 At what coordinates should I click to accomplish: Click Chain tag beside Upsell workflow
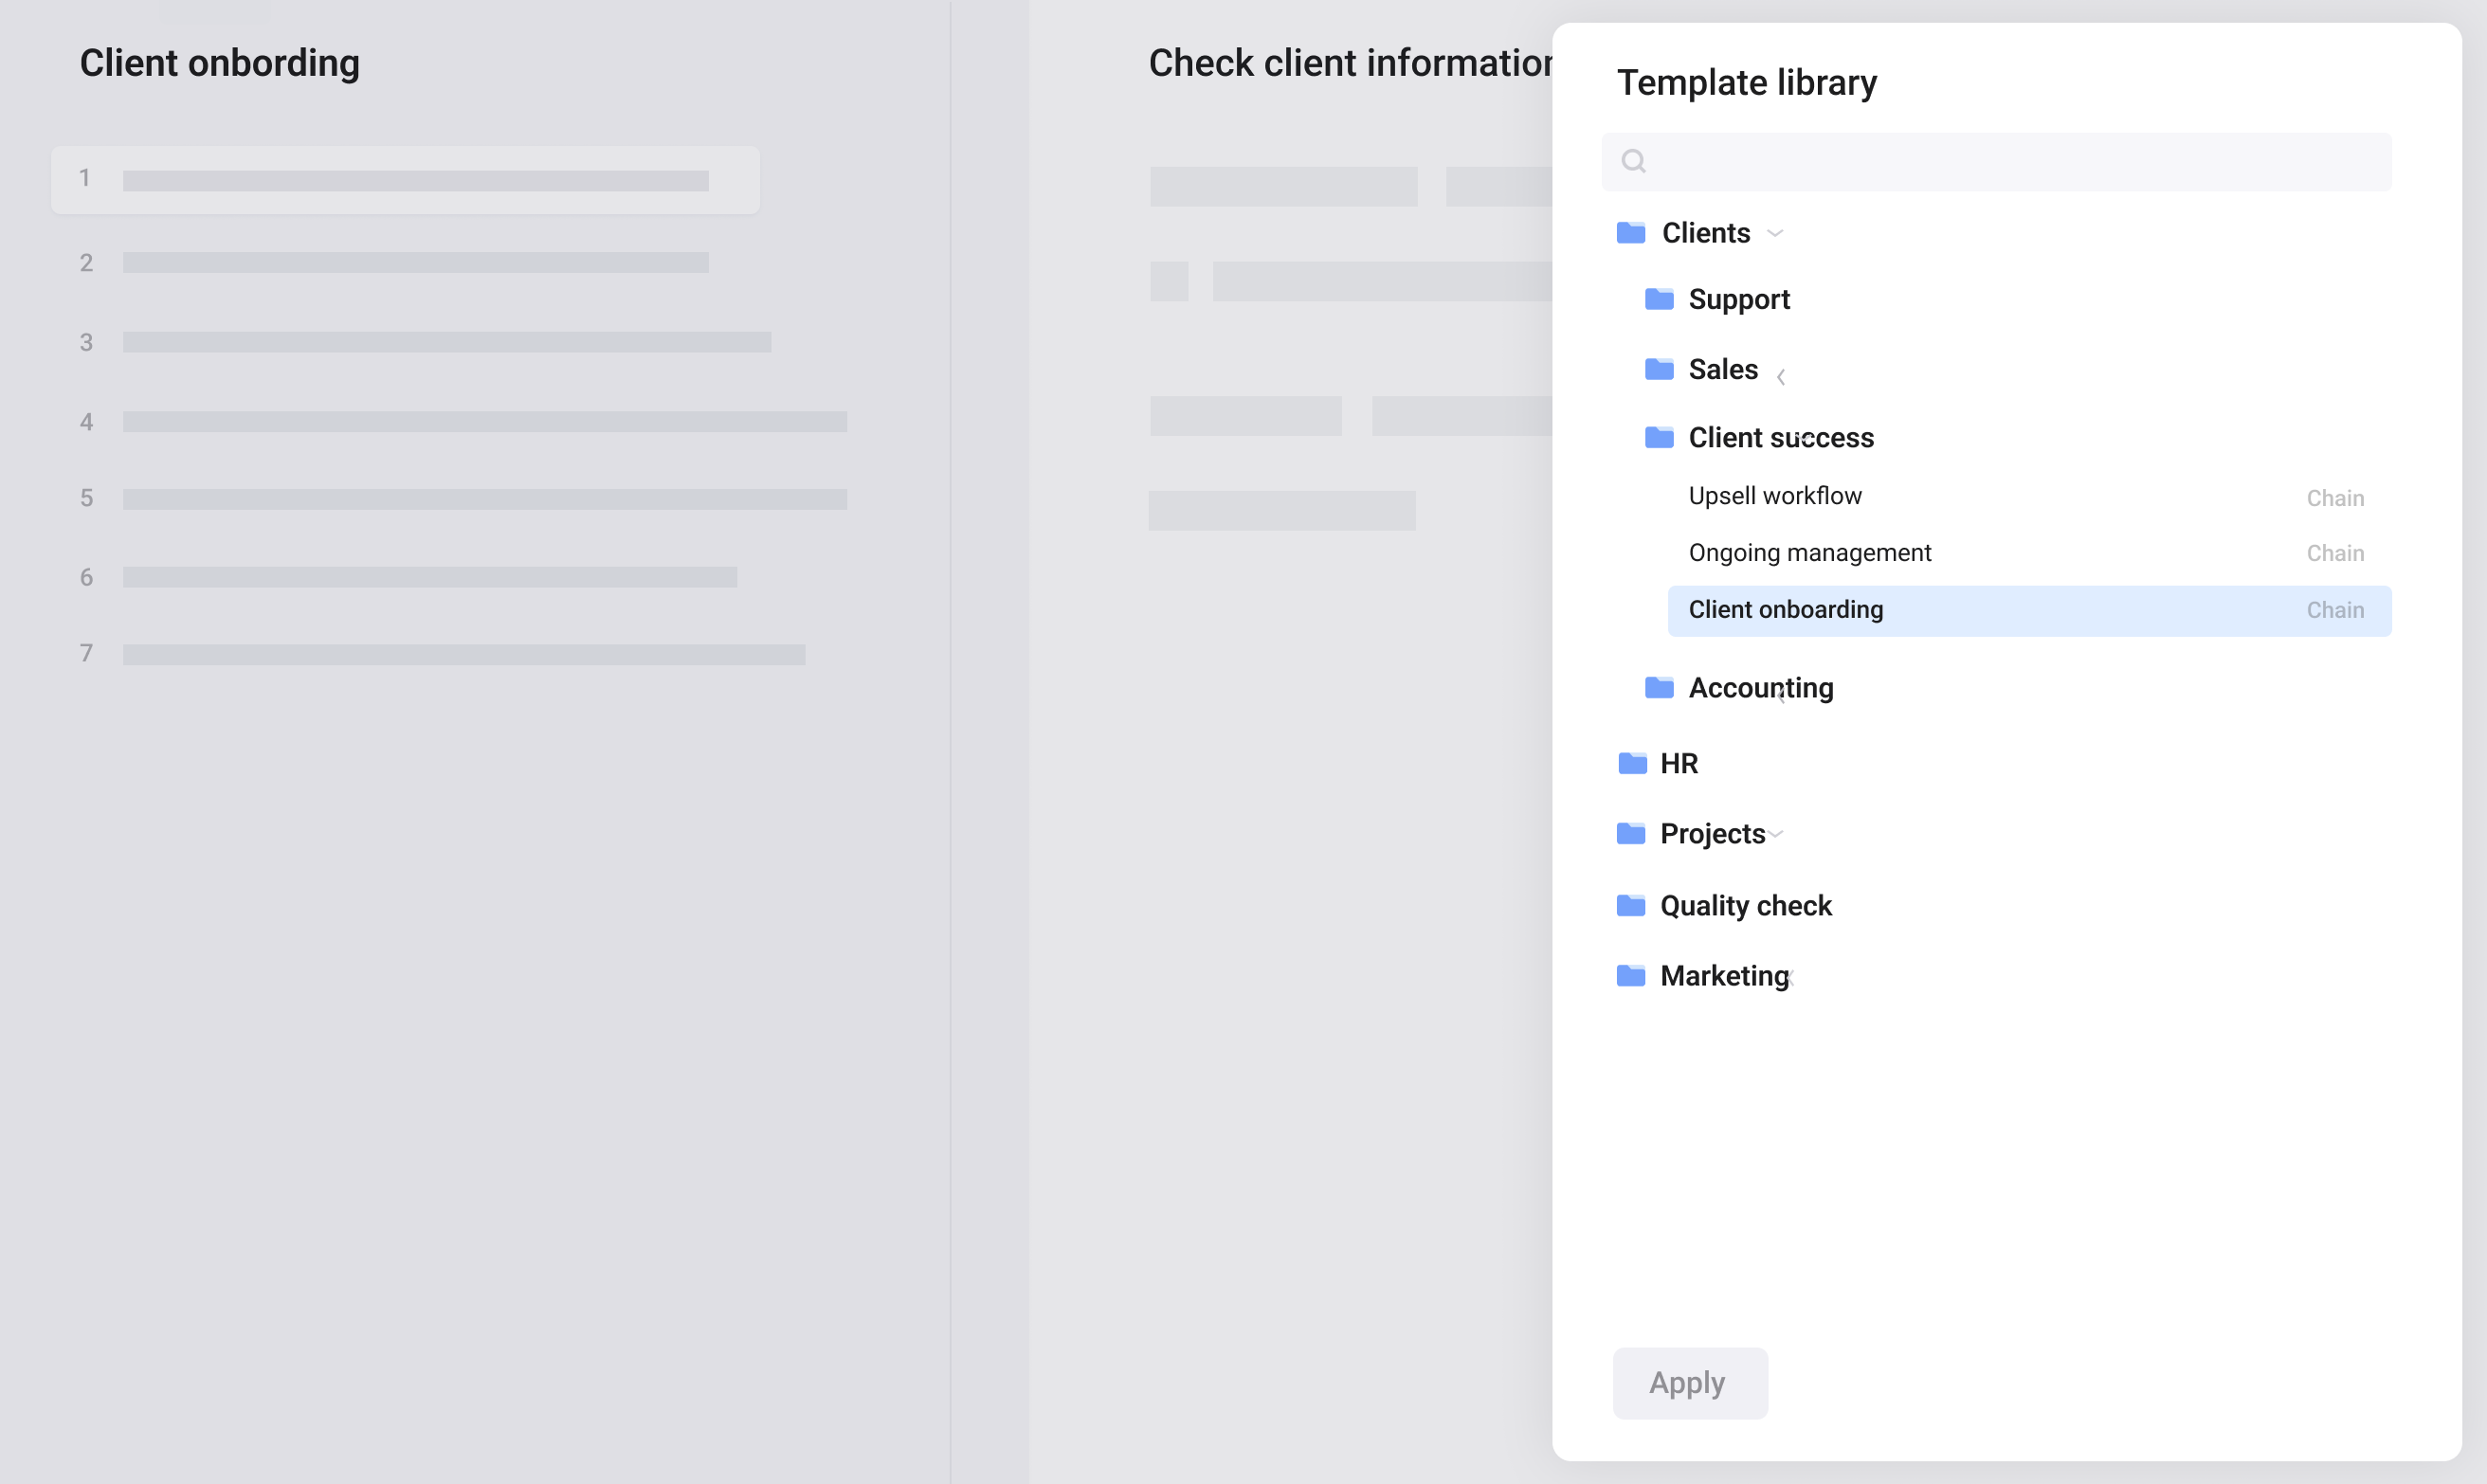coord(2335,498)
